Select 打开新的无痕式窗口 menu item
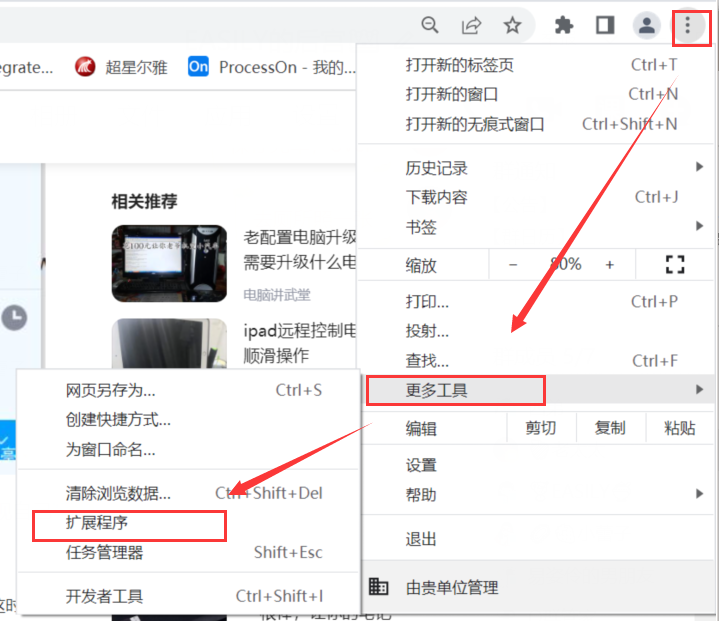 [x=536, y=124]
